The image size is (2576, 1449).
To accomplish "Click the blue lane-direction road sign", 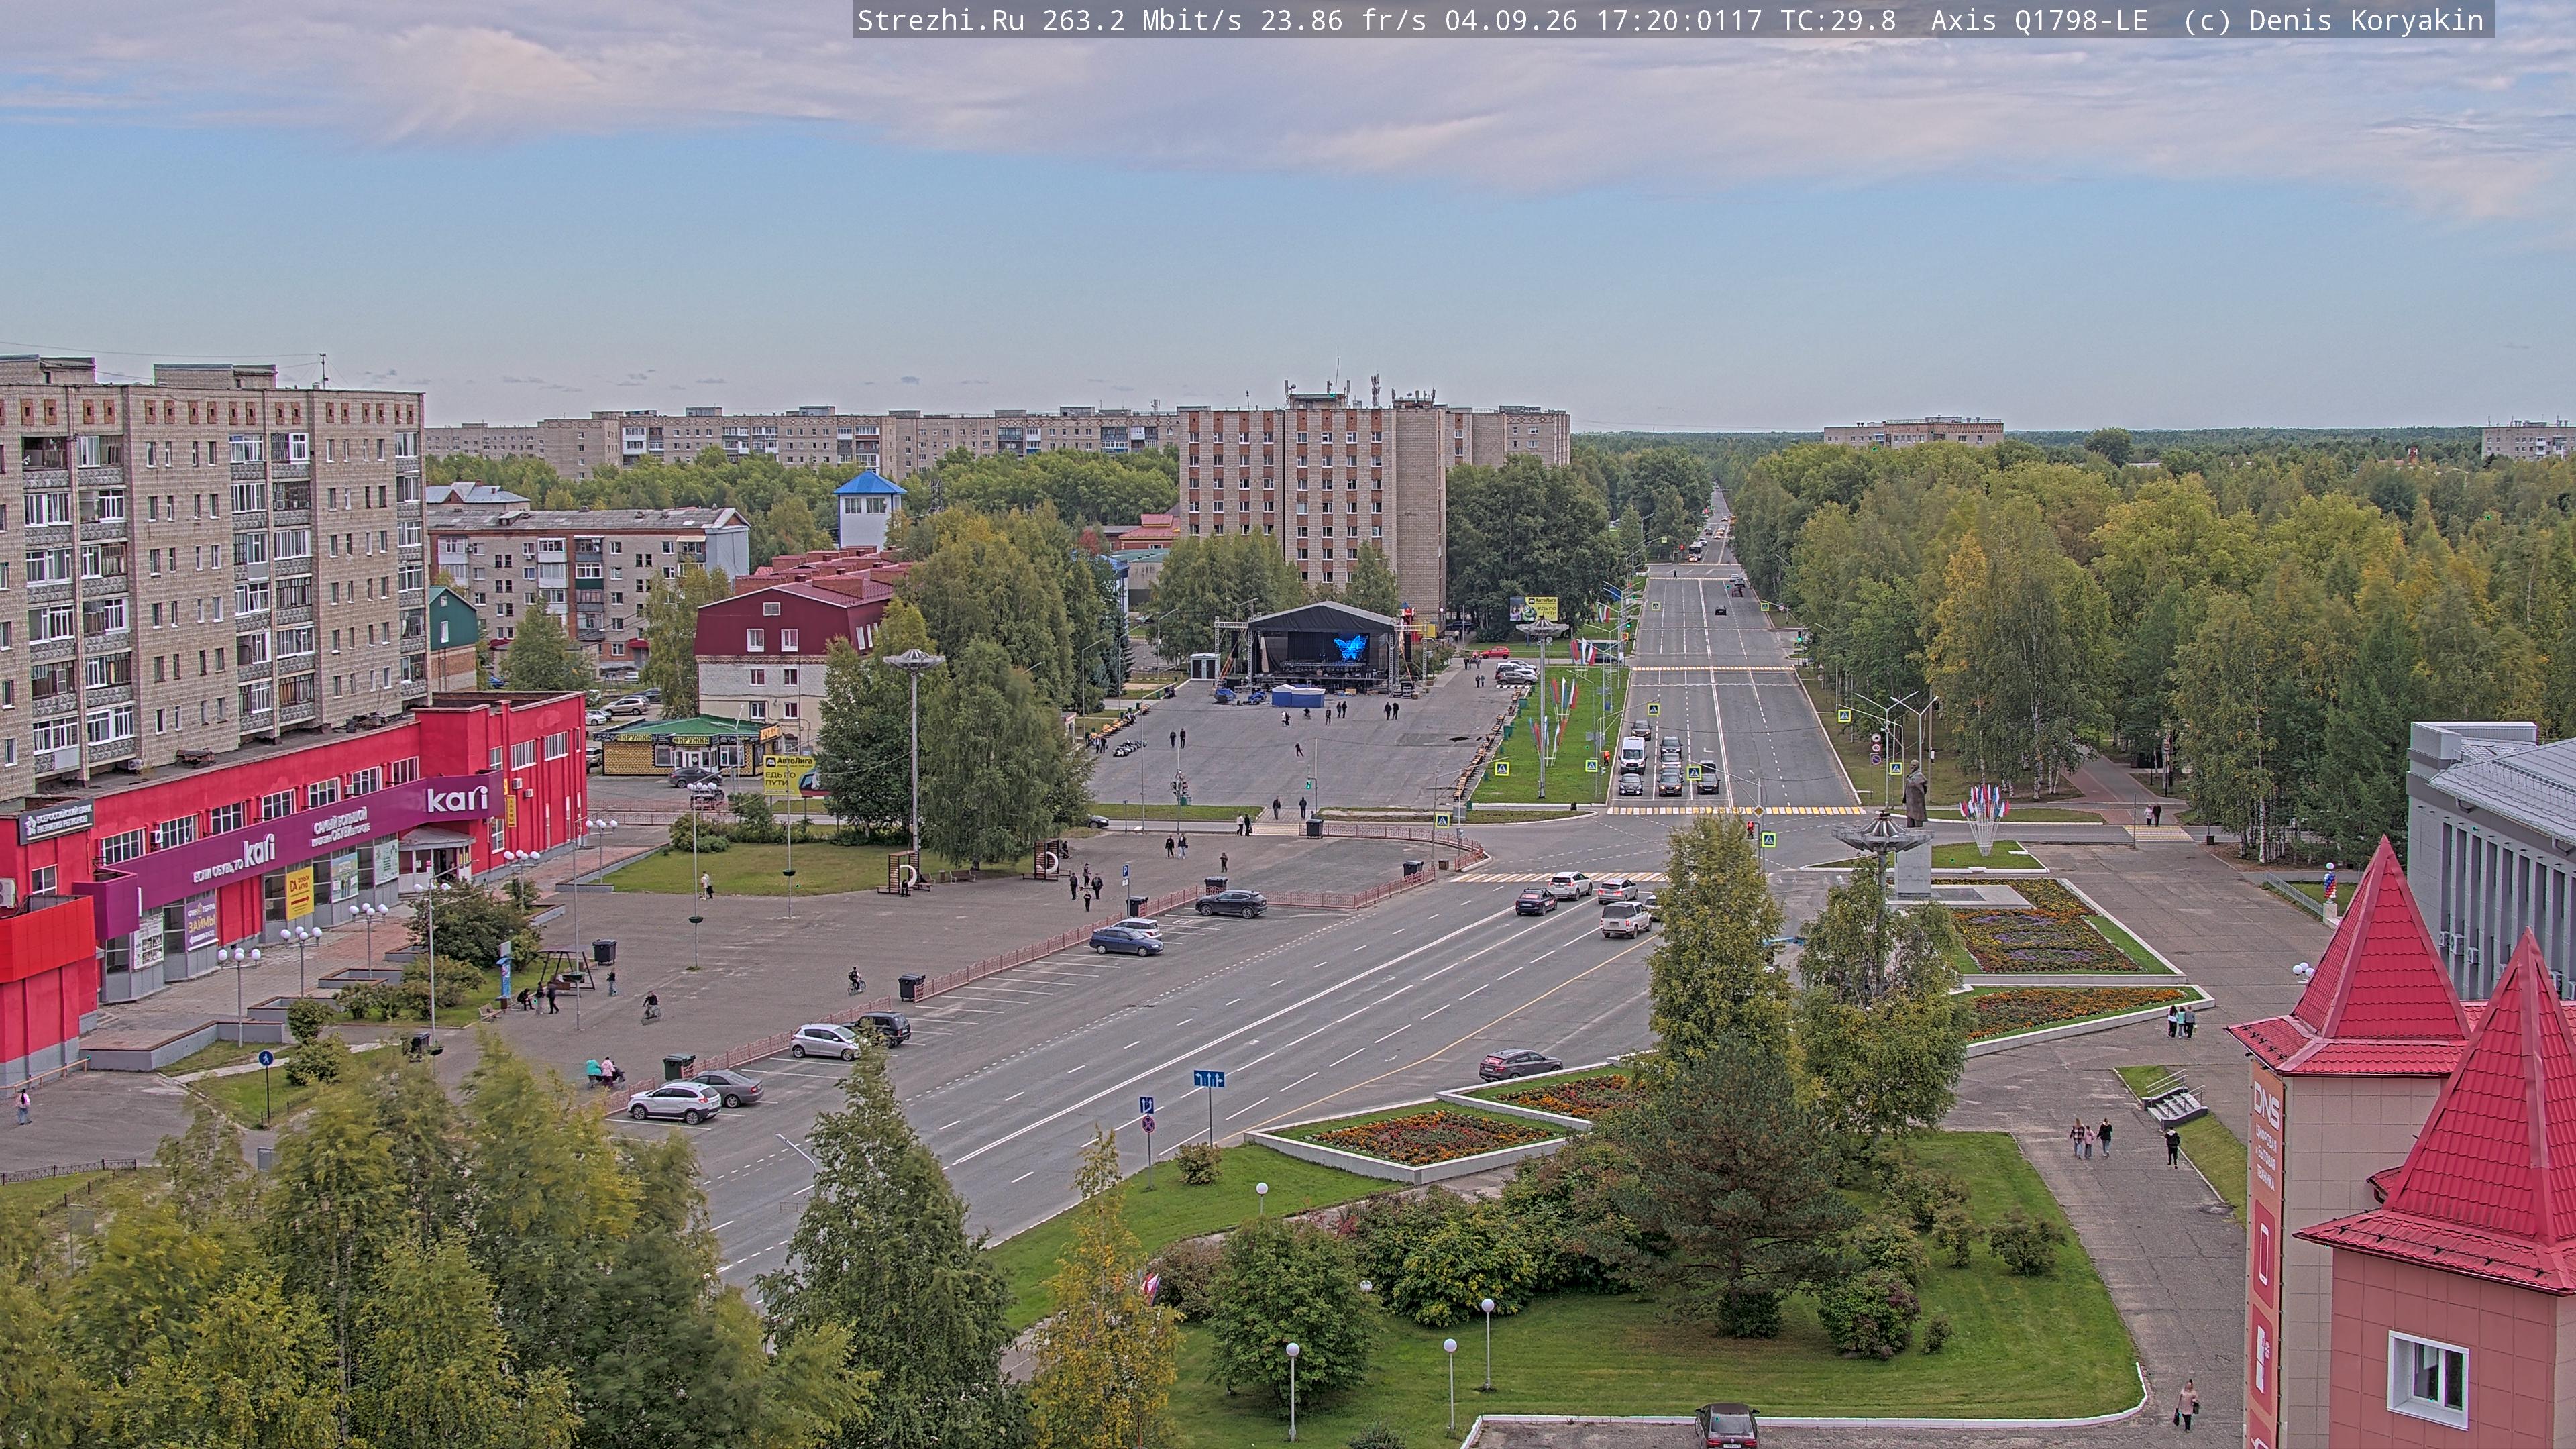I will click(1208, 1079).
